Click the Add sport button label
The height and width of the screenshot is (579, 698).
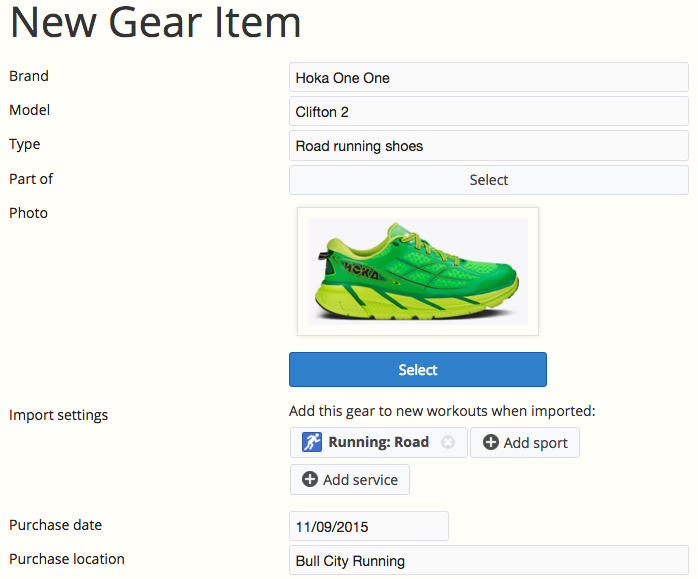coord(536,443)
